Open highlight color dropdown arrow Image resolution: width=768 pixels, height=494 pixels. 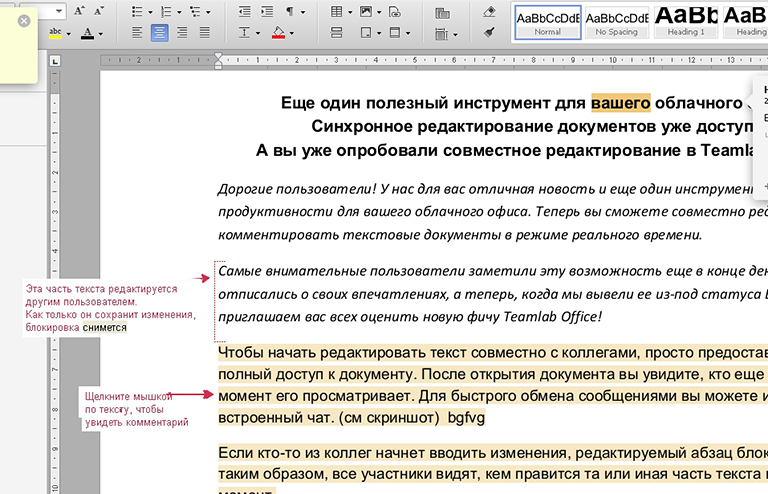69,34
